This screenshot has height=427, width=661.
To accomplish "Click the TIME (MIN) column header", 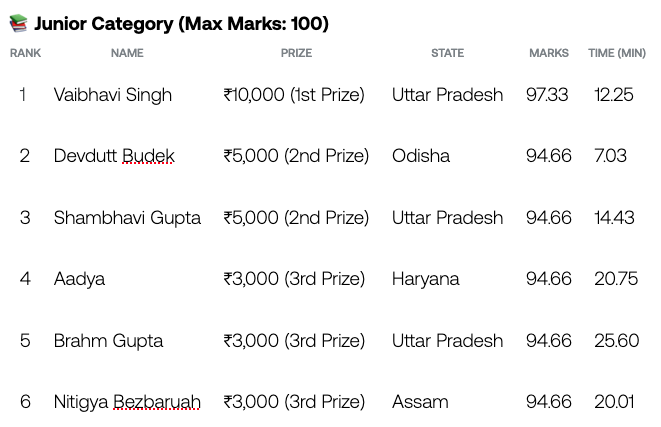I will [616, 53].
